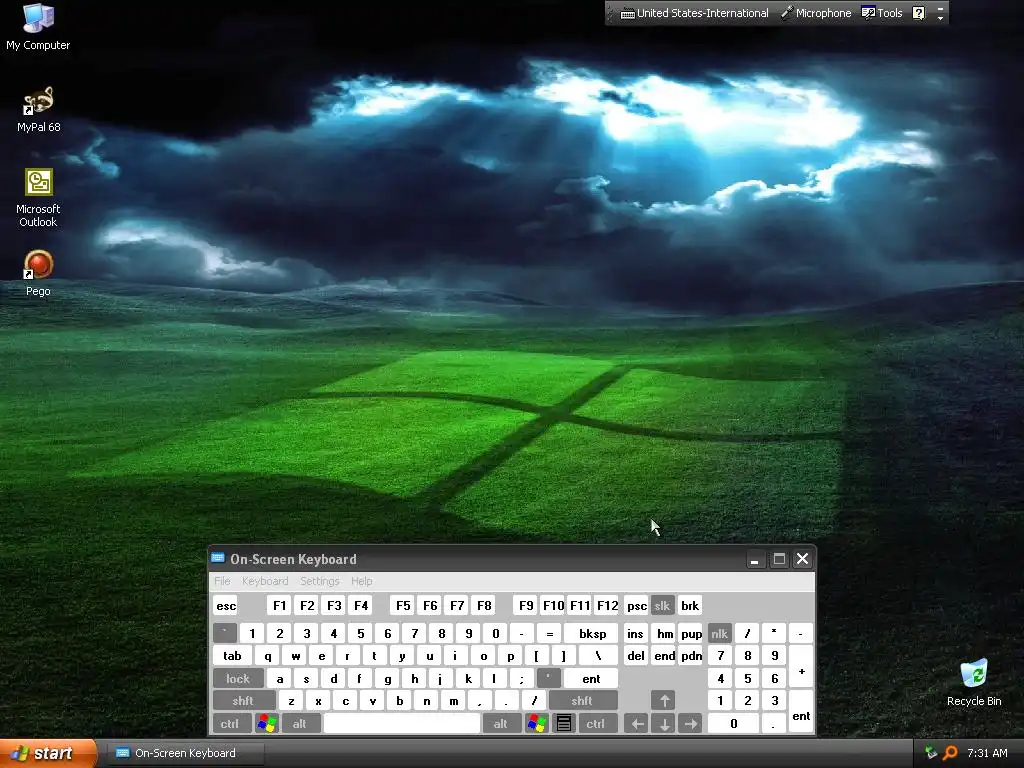Click the numpad 0 key
1024x768 pixels.
coord(733,724)
